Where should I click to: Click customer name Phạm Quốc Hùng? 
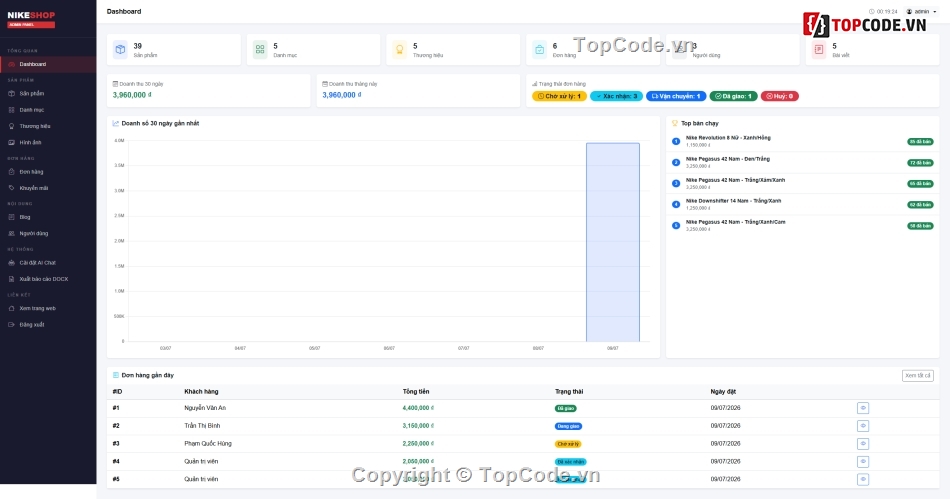[x=208, y=444]
